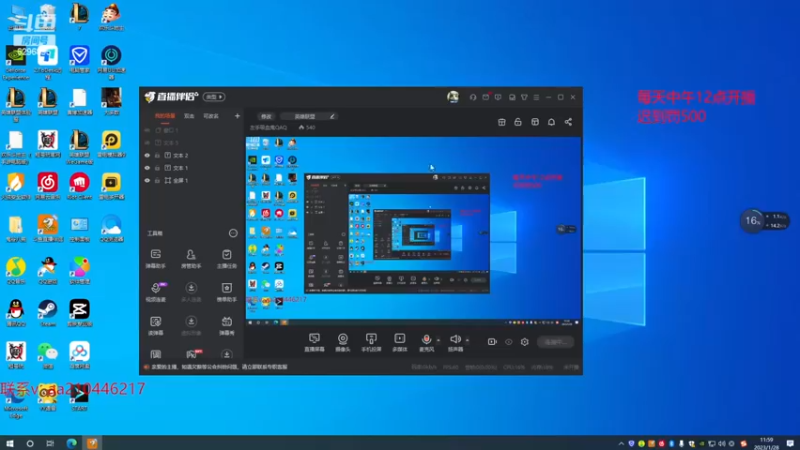The height and width of the screenshot is (450, 800).
Task: Hide the 文本 1 layer with its eye
Action: coord(147,168)
